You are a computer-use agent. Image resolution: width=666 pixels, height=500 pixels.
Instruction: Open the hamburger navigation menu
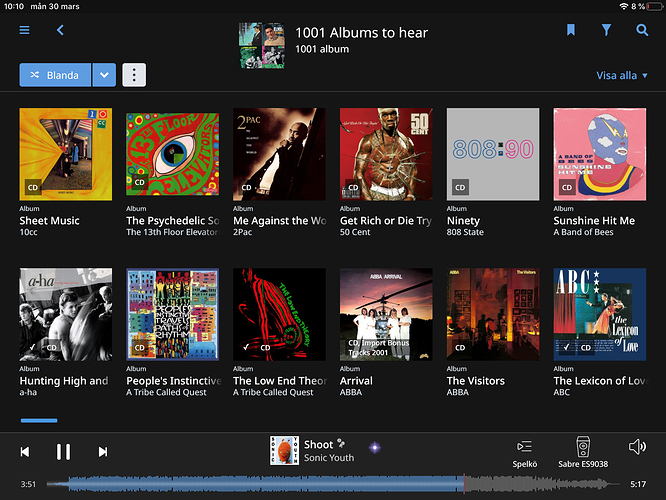tap(24, 30)
